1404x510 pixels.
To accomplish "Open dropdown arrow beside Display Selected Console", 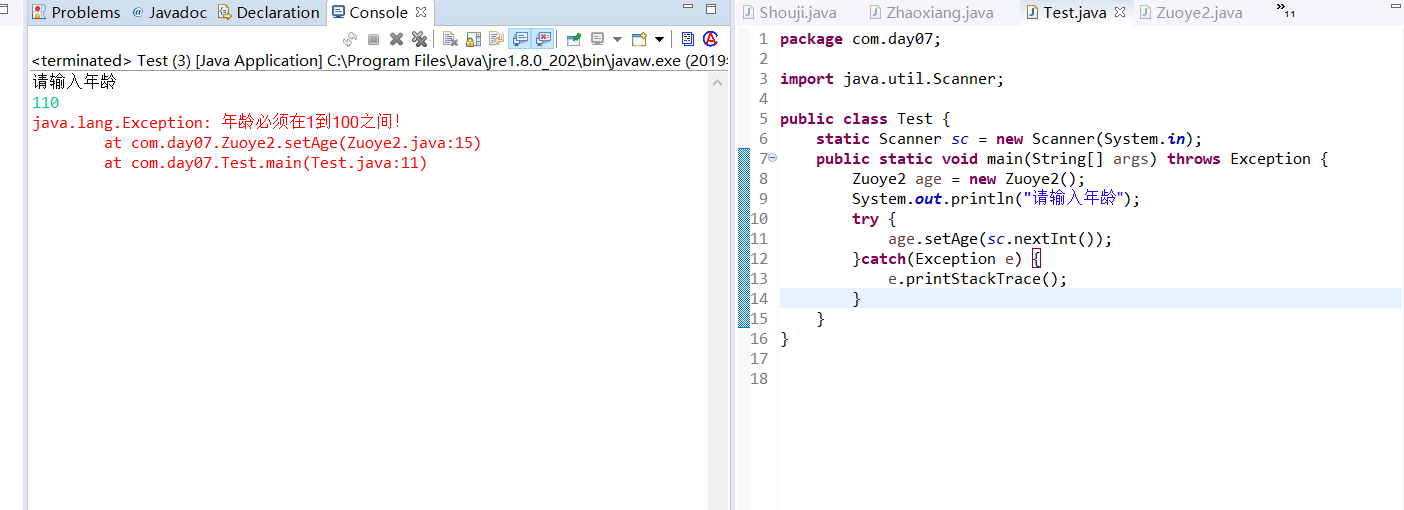I will (617, 39).
